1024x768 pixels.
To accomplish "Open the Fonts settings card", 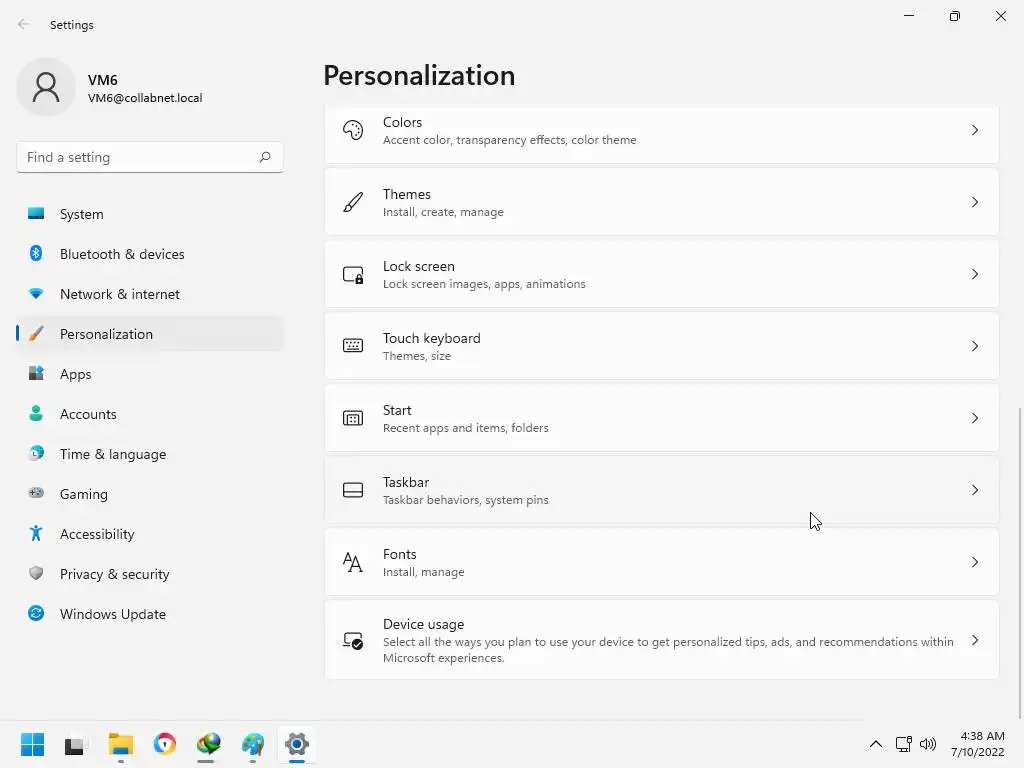I will point(662,562).
